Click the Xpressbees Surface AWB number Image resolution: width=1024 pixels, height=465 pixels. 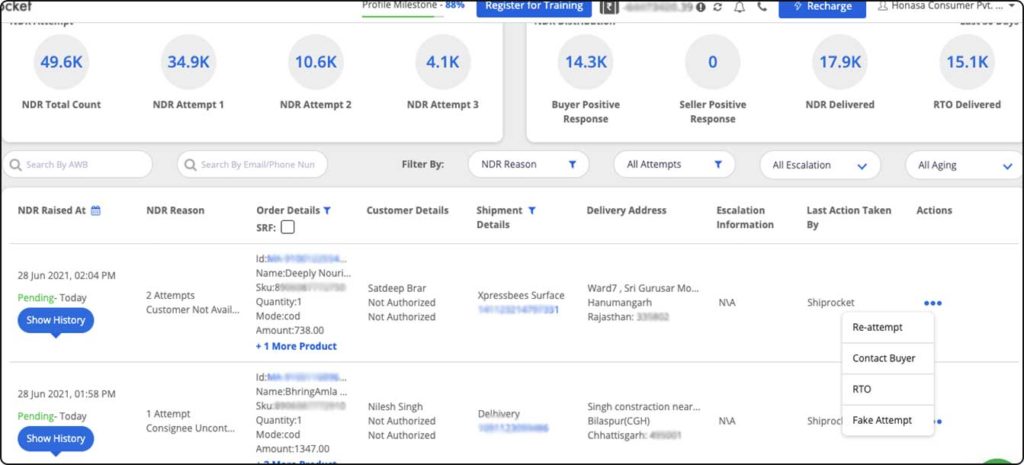(x=519, y=310)
